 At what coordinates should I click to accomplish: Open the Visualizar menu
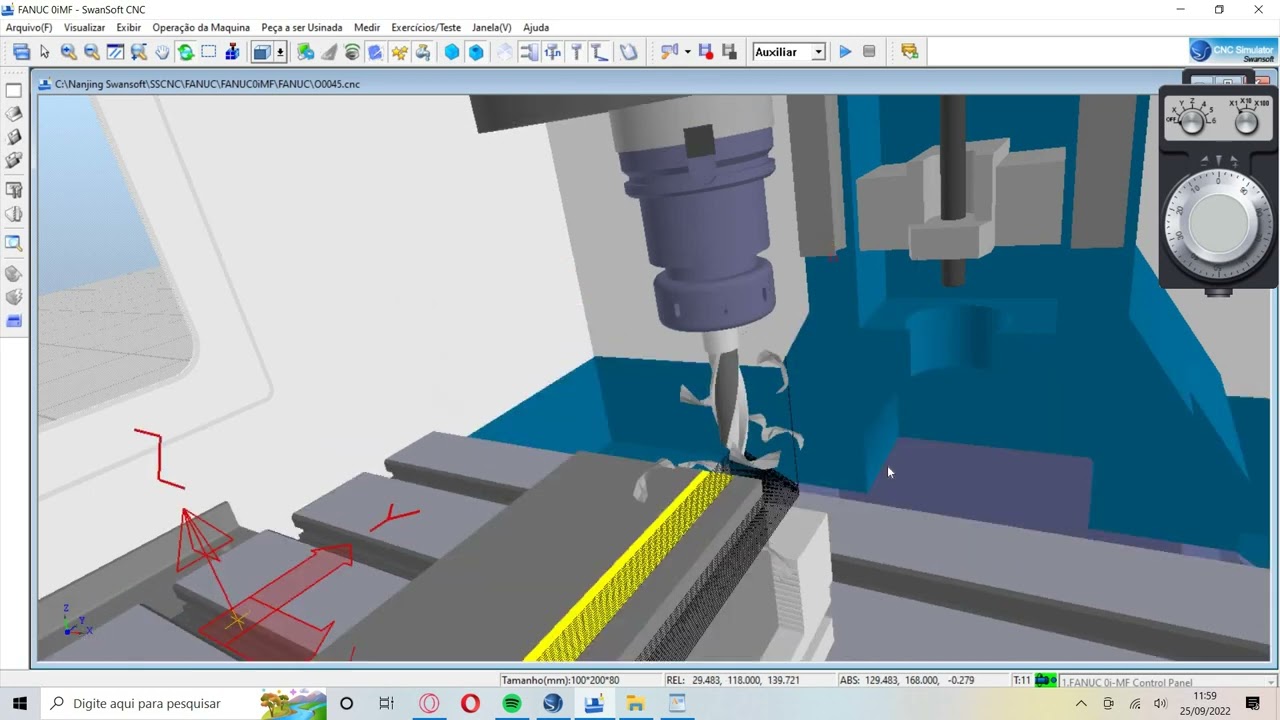tap(84, 27)
